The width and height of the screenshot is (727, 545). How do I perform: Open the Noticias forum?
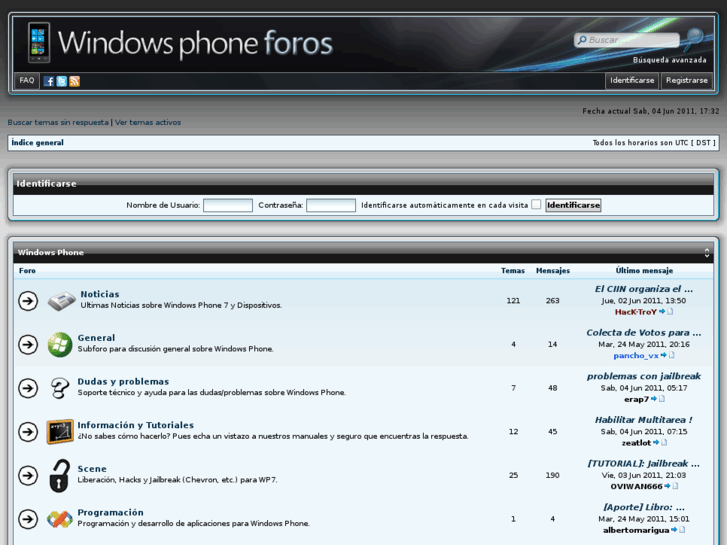[x=100, y=294]
